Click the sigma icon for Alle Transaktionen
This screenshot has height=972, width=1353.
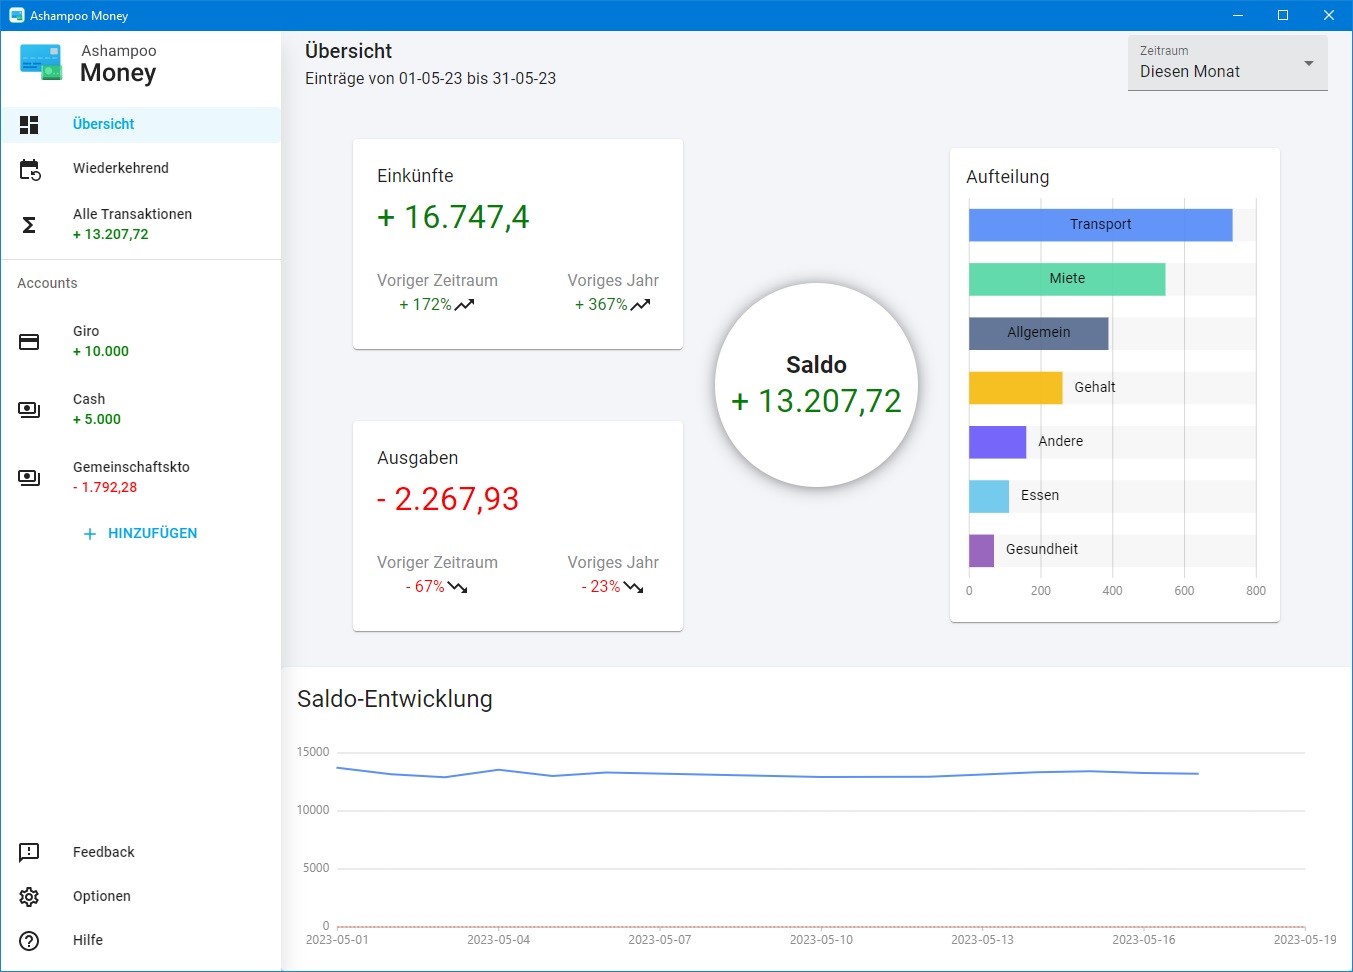point(29,225)
